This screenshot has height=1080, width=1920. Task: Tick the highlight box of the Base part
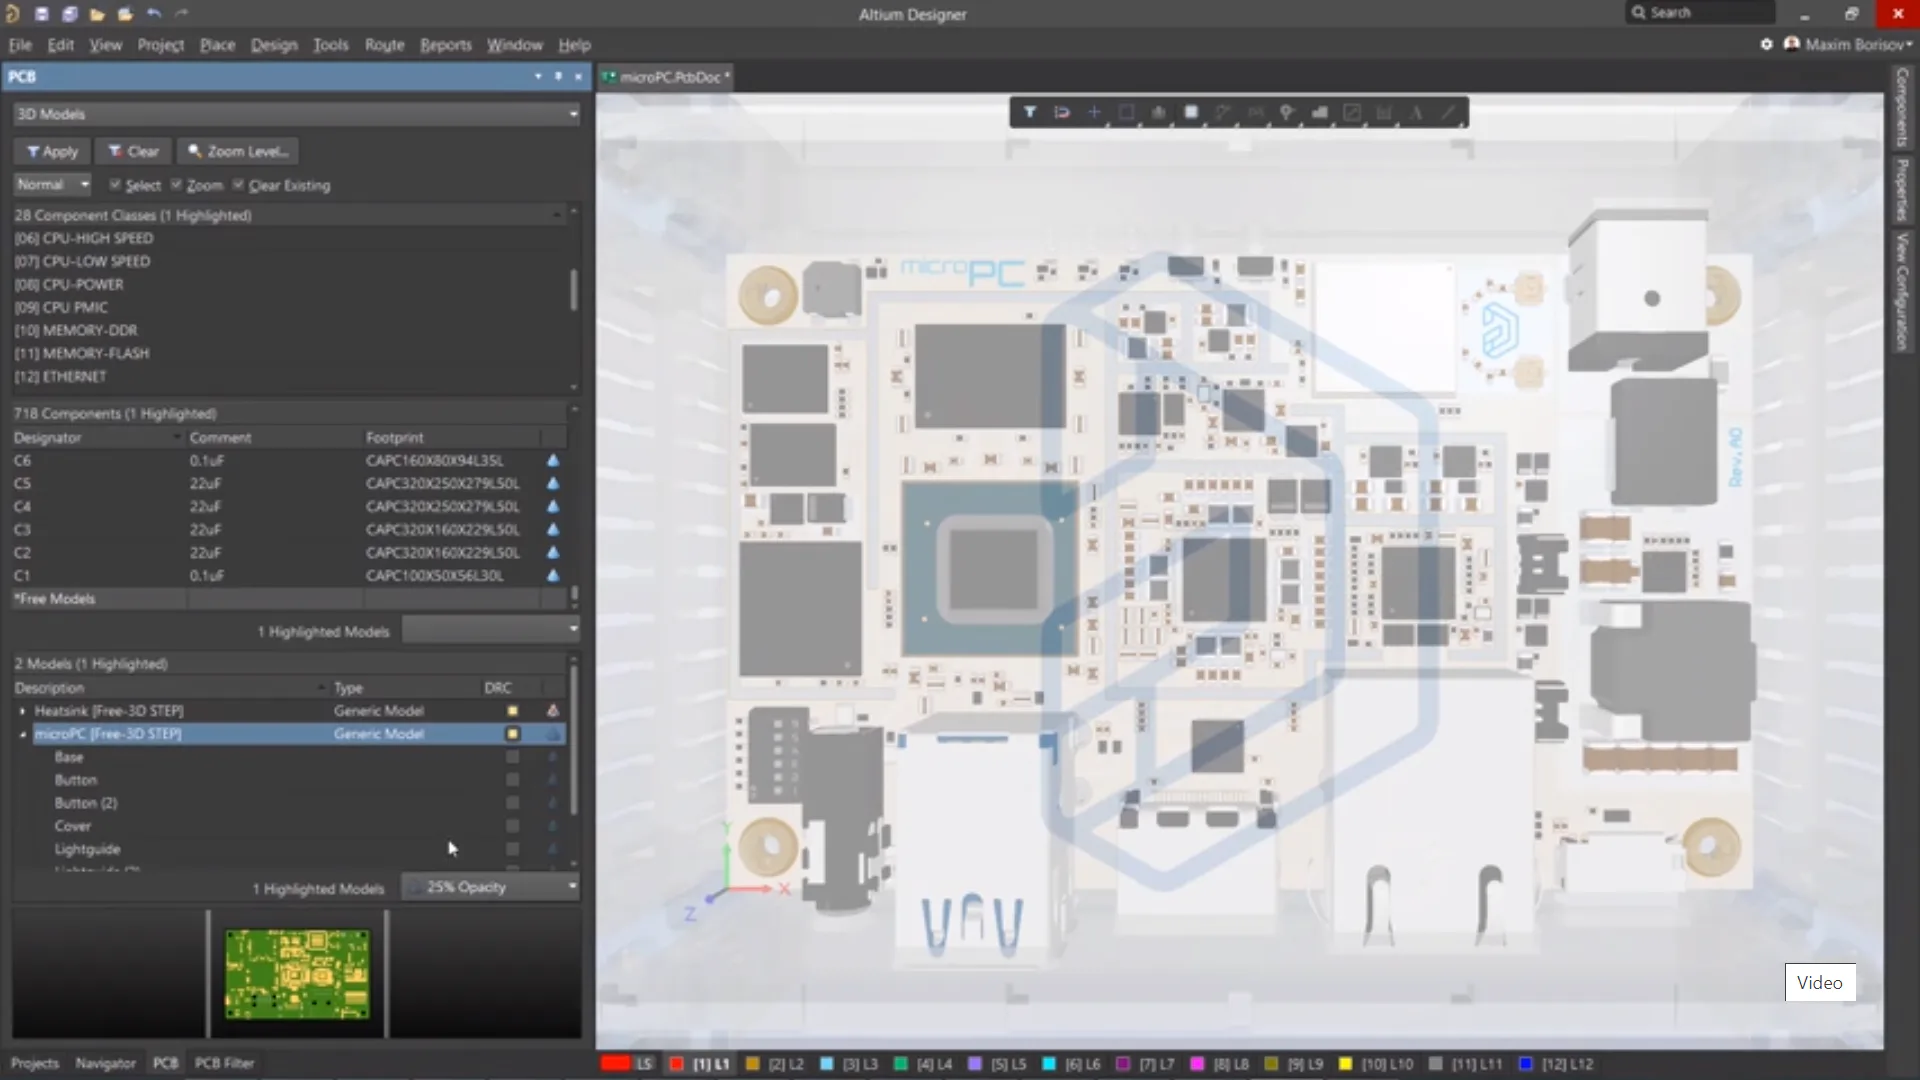[513, 757]
